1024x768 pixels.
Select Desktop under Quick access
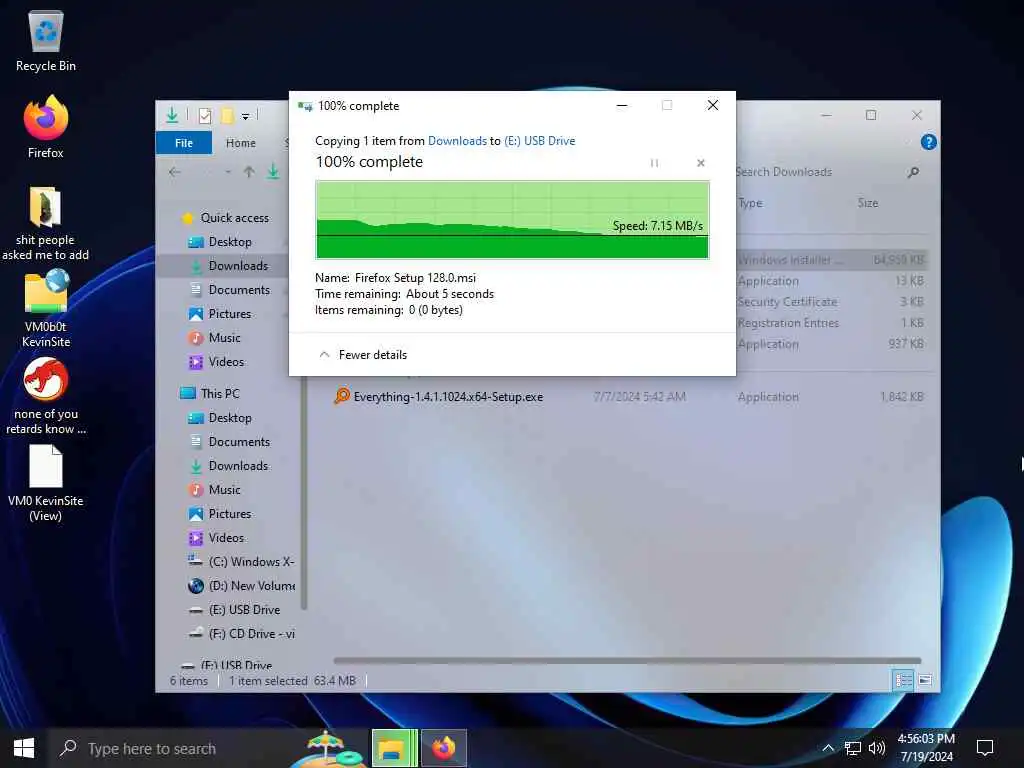(x=220, y=242)
